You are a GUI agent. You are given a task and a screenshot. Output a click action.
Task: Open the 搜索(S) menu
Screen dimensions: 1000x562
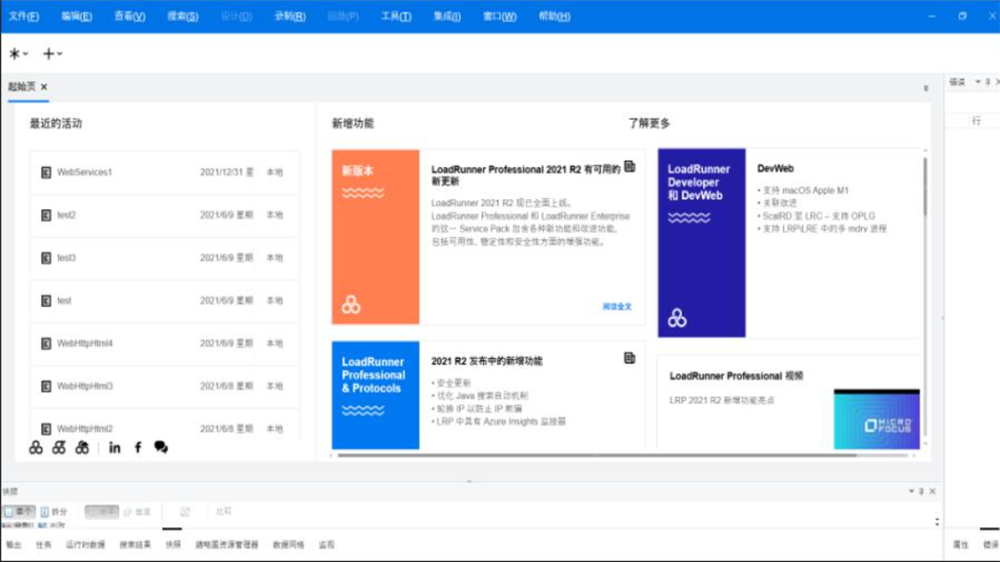(x=182, y=16)
